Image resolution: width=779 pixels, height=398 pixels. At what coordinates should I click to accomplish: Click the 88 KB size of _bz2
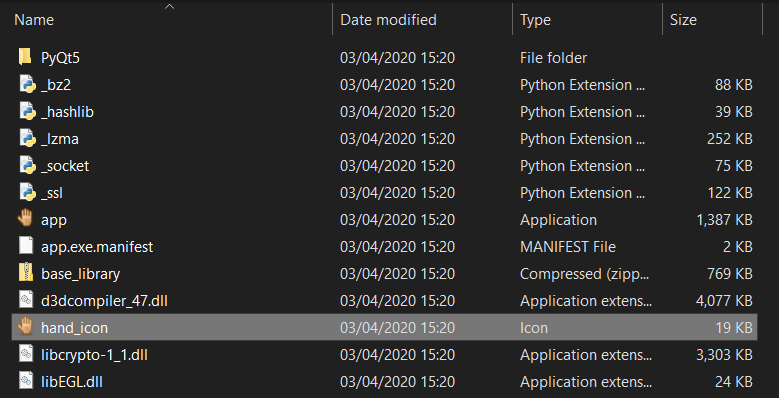(x=734, y=85)
